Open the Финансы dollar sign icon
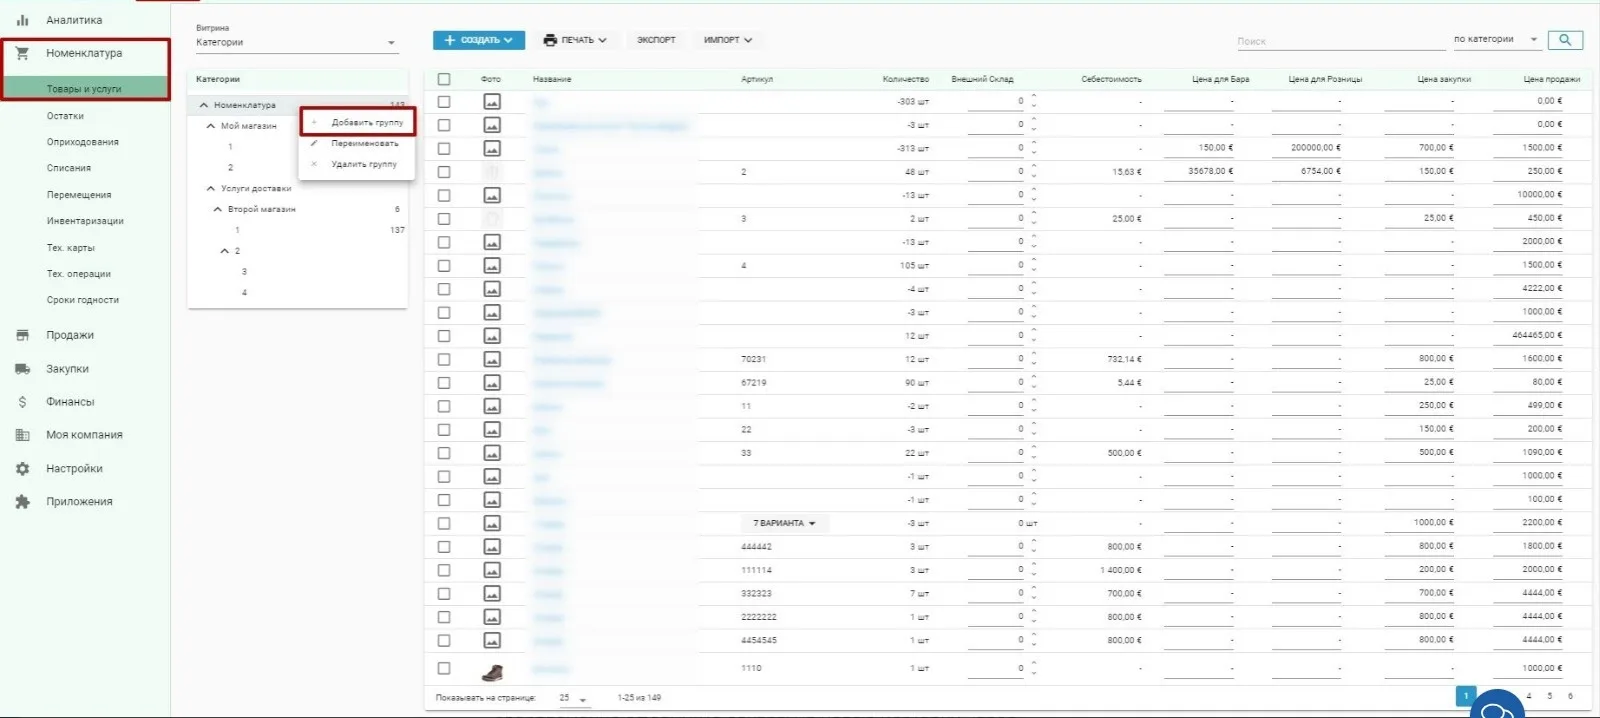 (22, 402)
